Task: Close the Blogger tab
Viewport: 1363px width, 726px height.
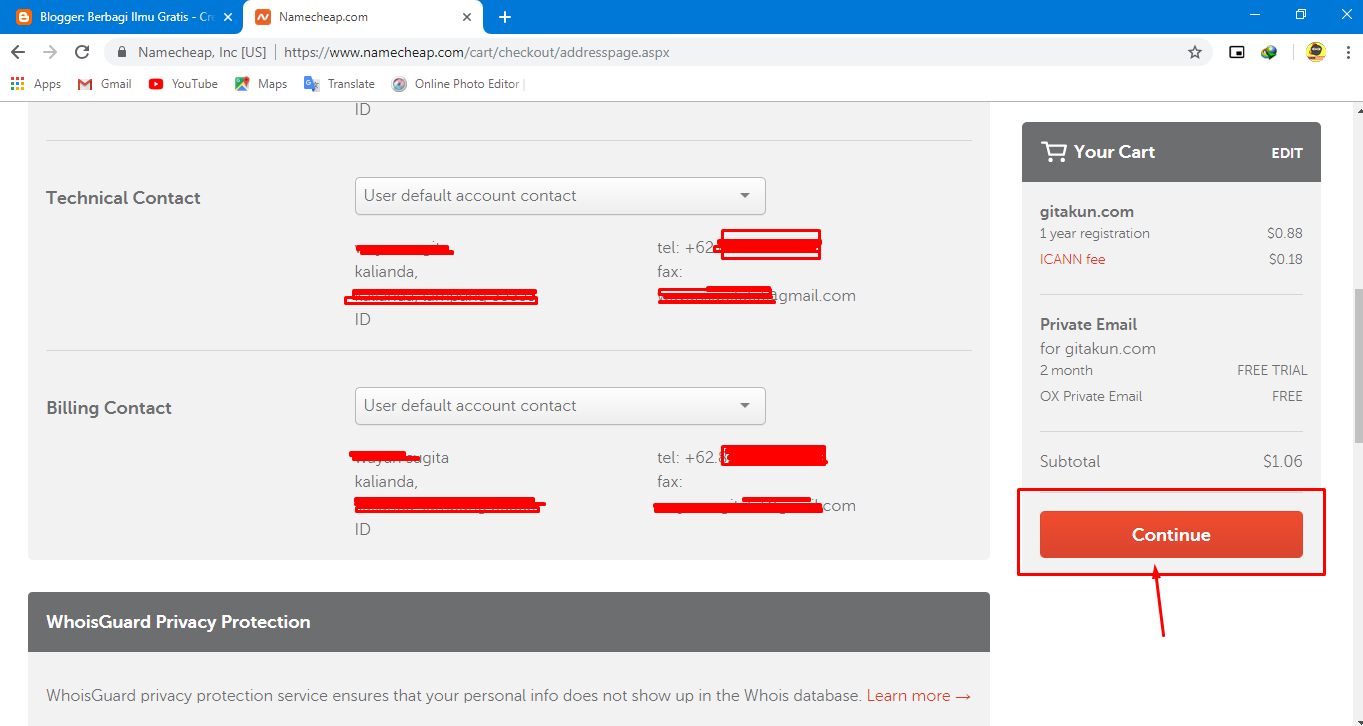Action: [228, 17]
